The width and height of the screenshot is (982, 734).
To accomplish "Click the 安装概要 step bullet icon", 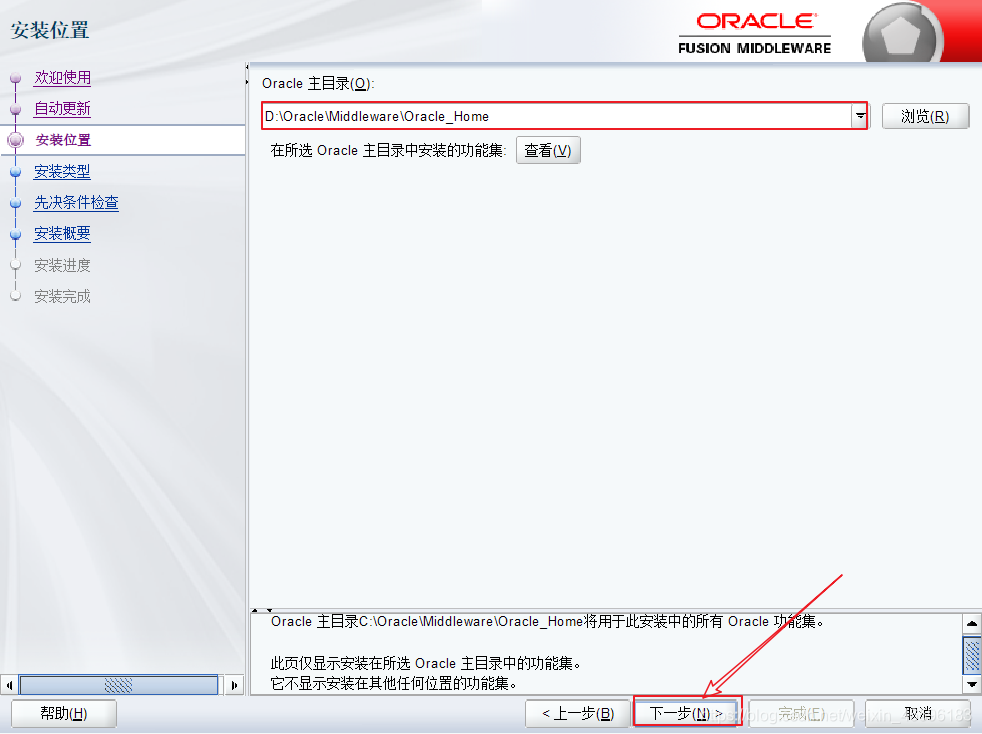I will (x=16, y=234).
